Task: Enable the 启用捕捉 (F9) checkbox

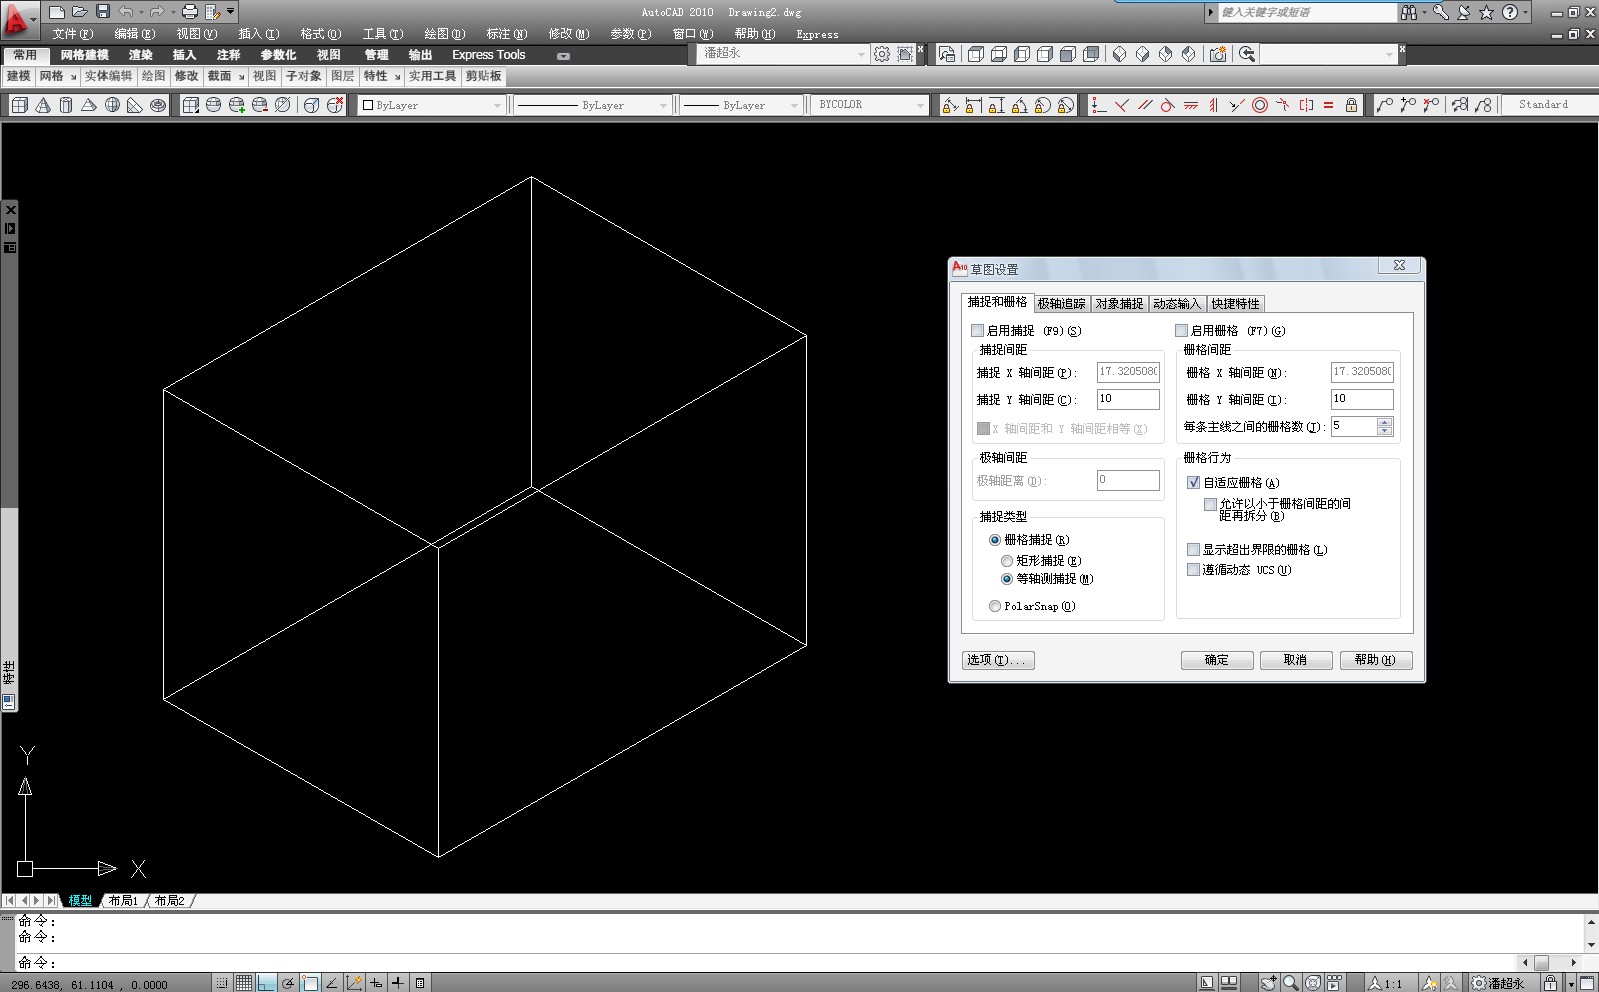Action: 977,330
